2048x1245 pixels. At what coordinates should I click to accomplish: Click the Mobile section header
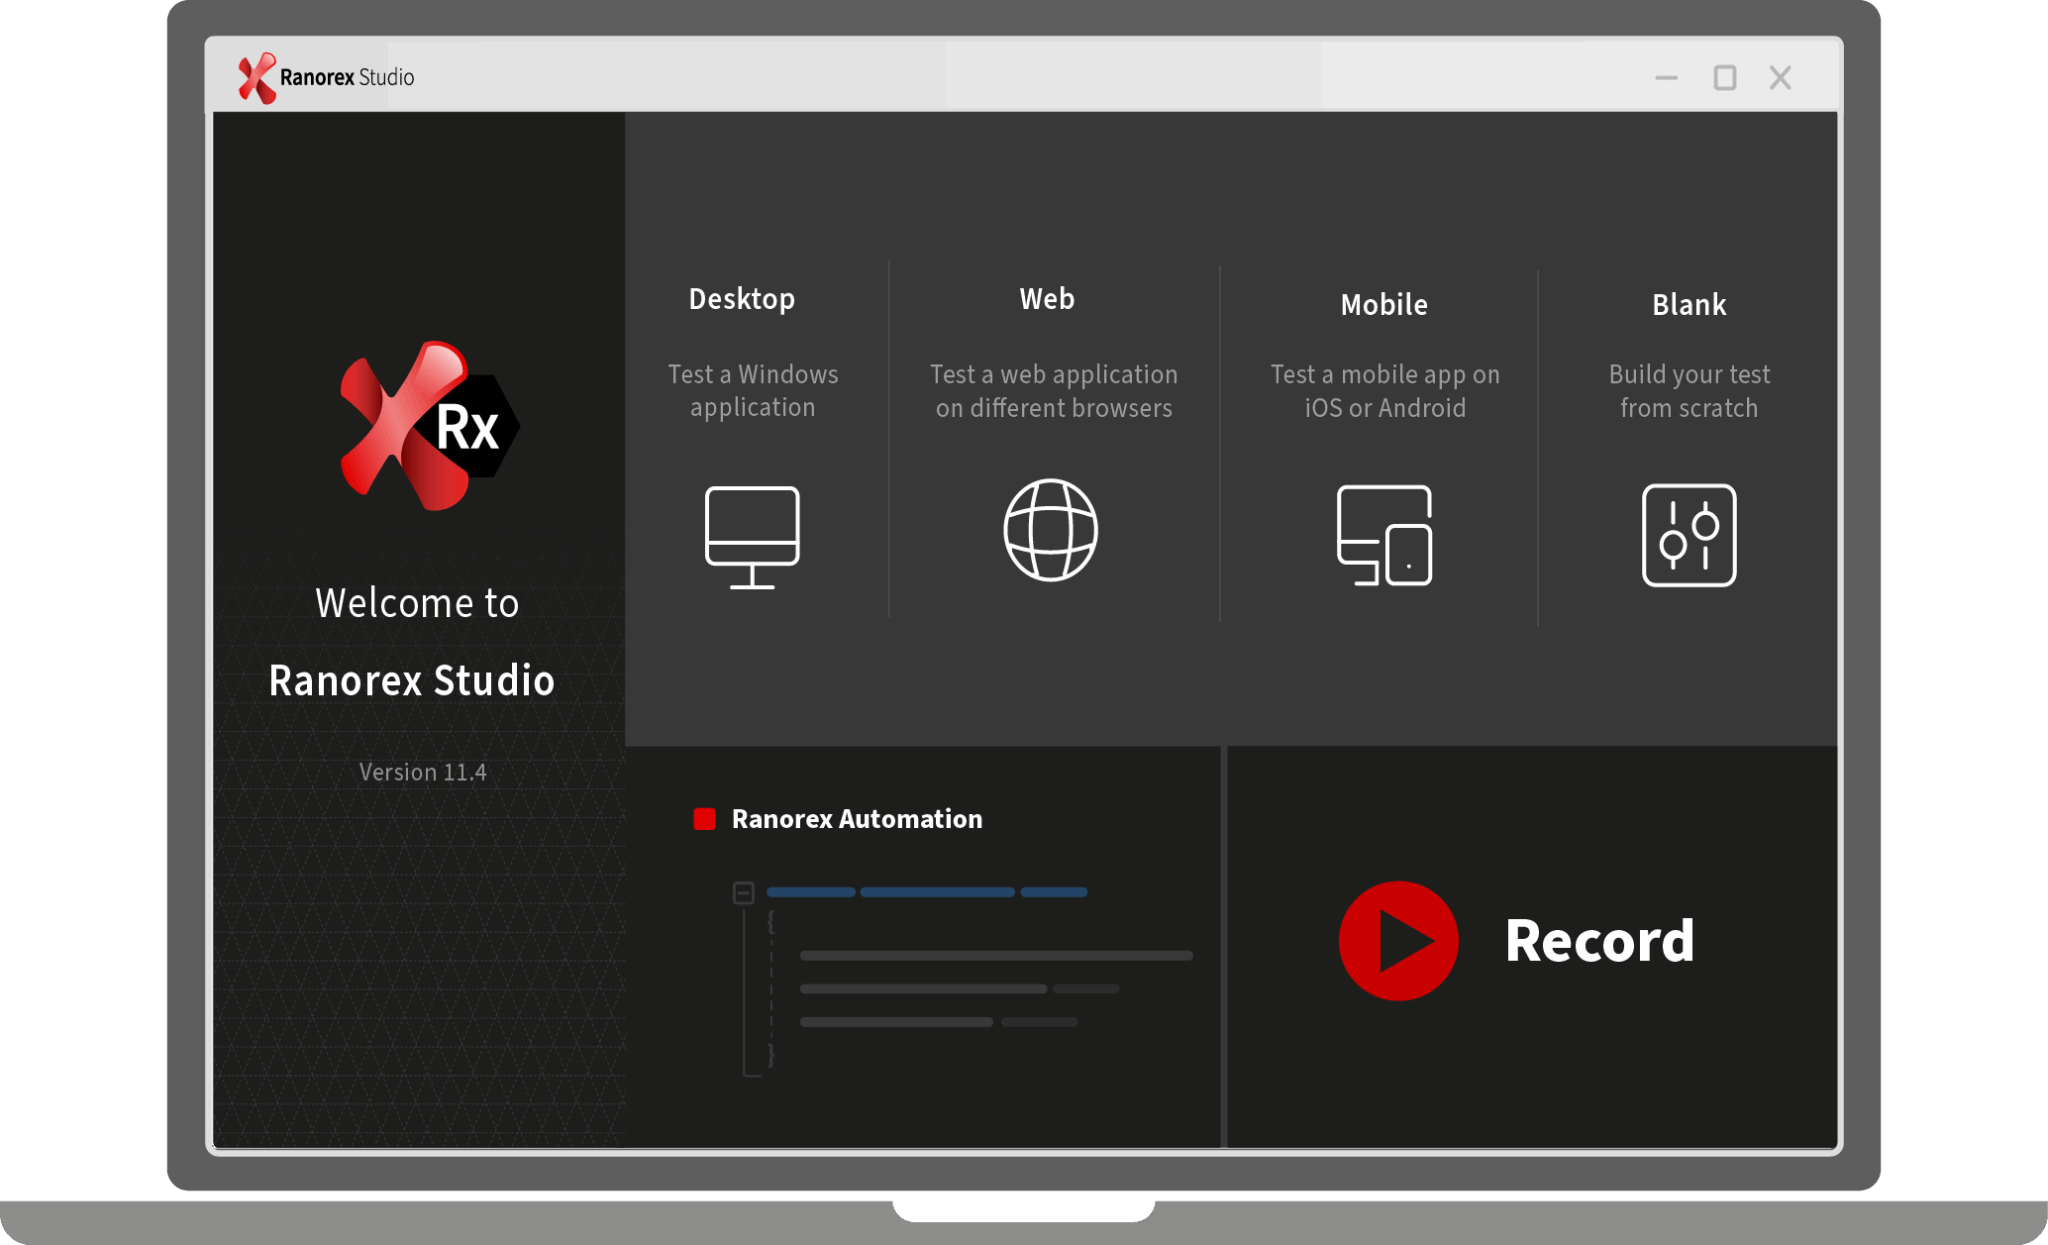pyautogui.click(x=1383, y=305)
